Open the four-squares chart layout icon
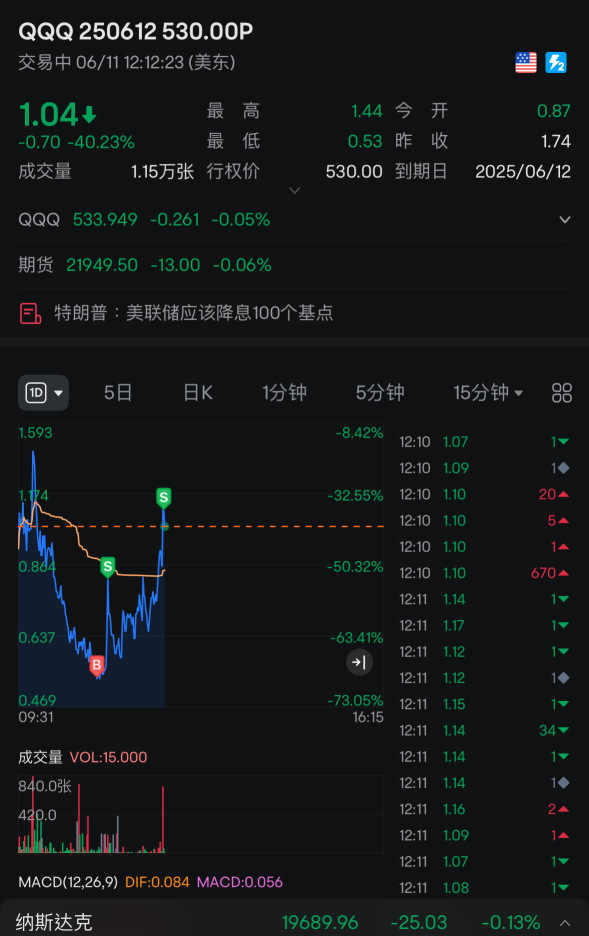 click(562, 393)
